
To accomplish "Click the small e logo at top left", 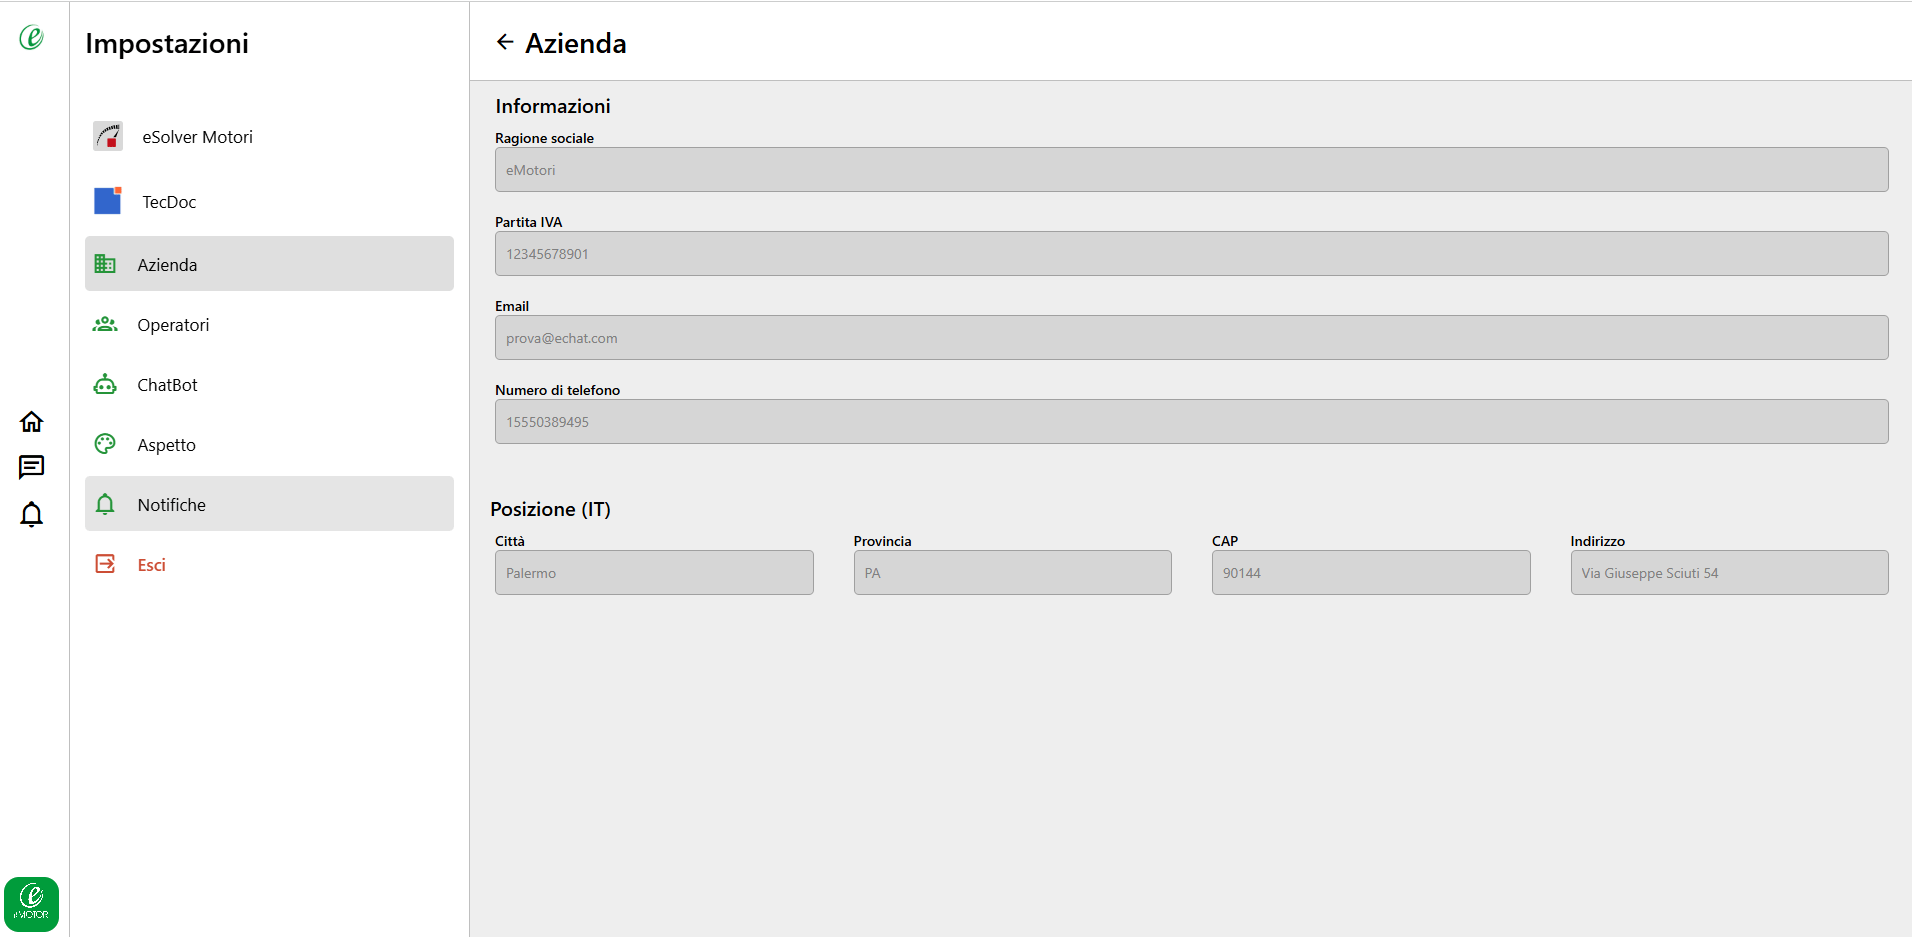I will pos(31,37).
